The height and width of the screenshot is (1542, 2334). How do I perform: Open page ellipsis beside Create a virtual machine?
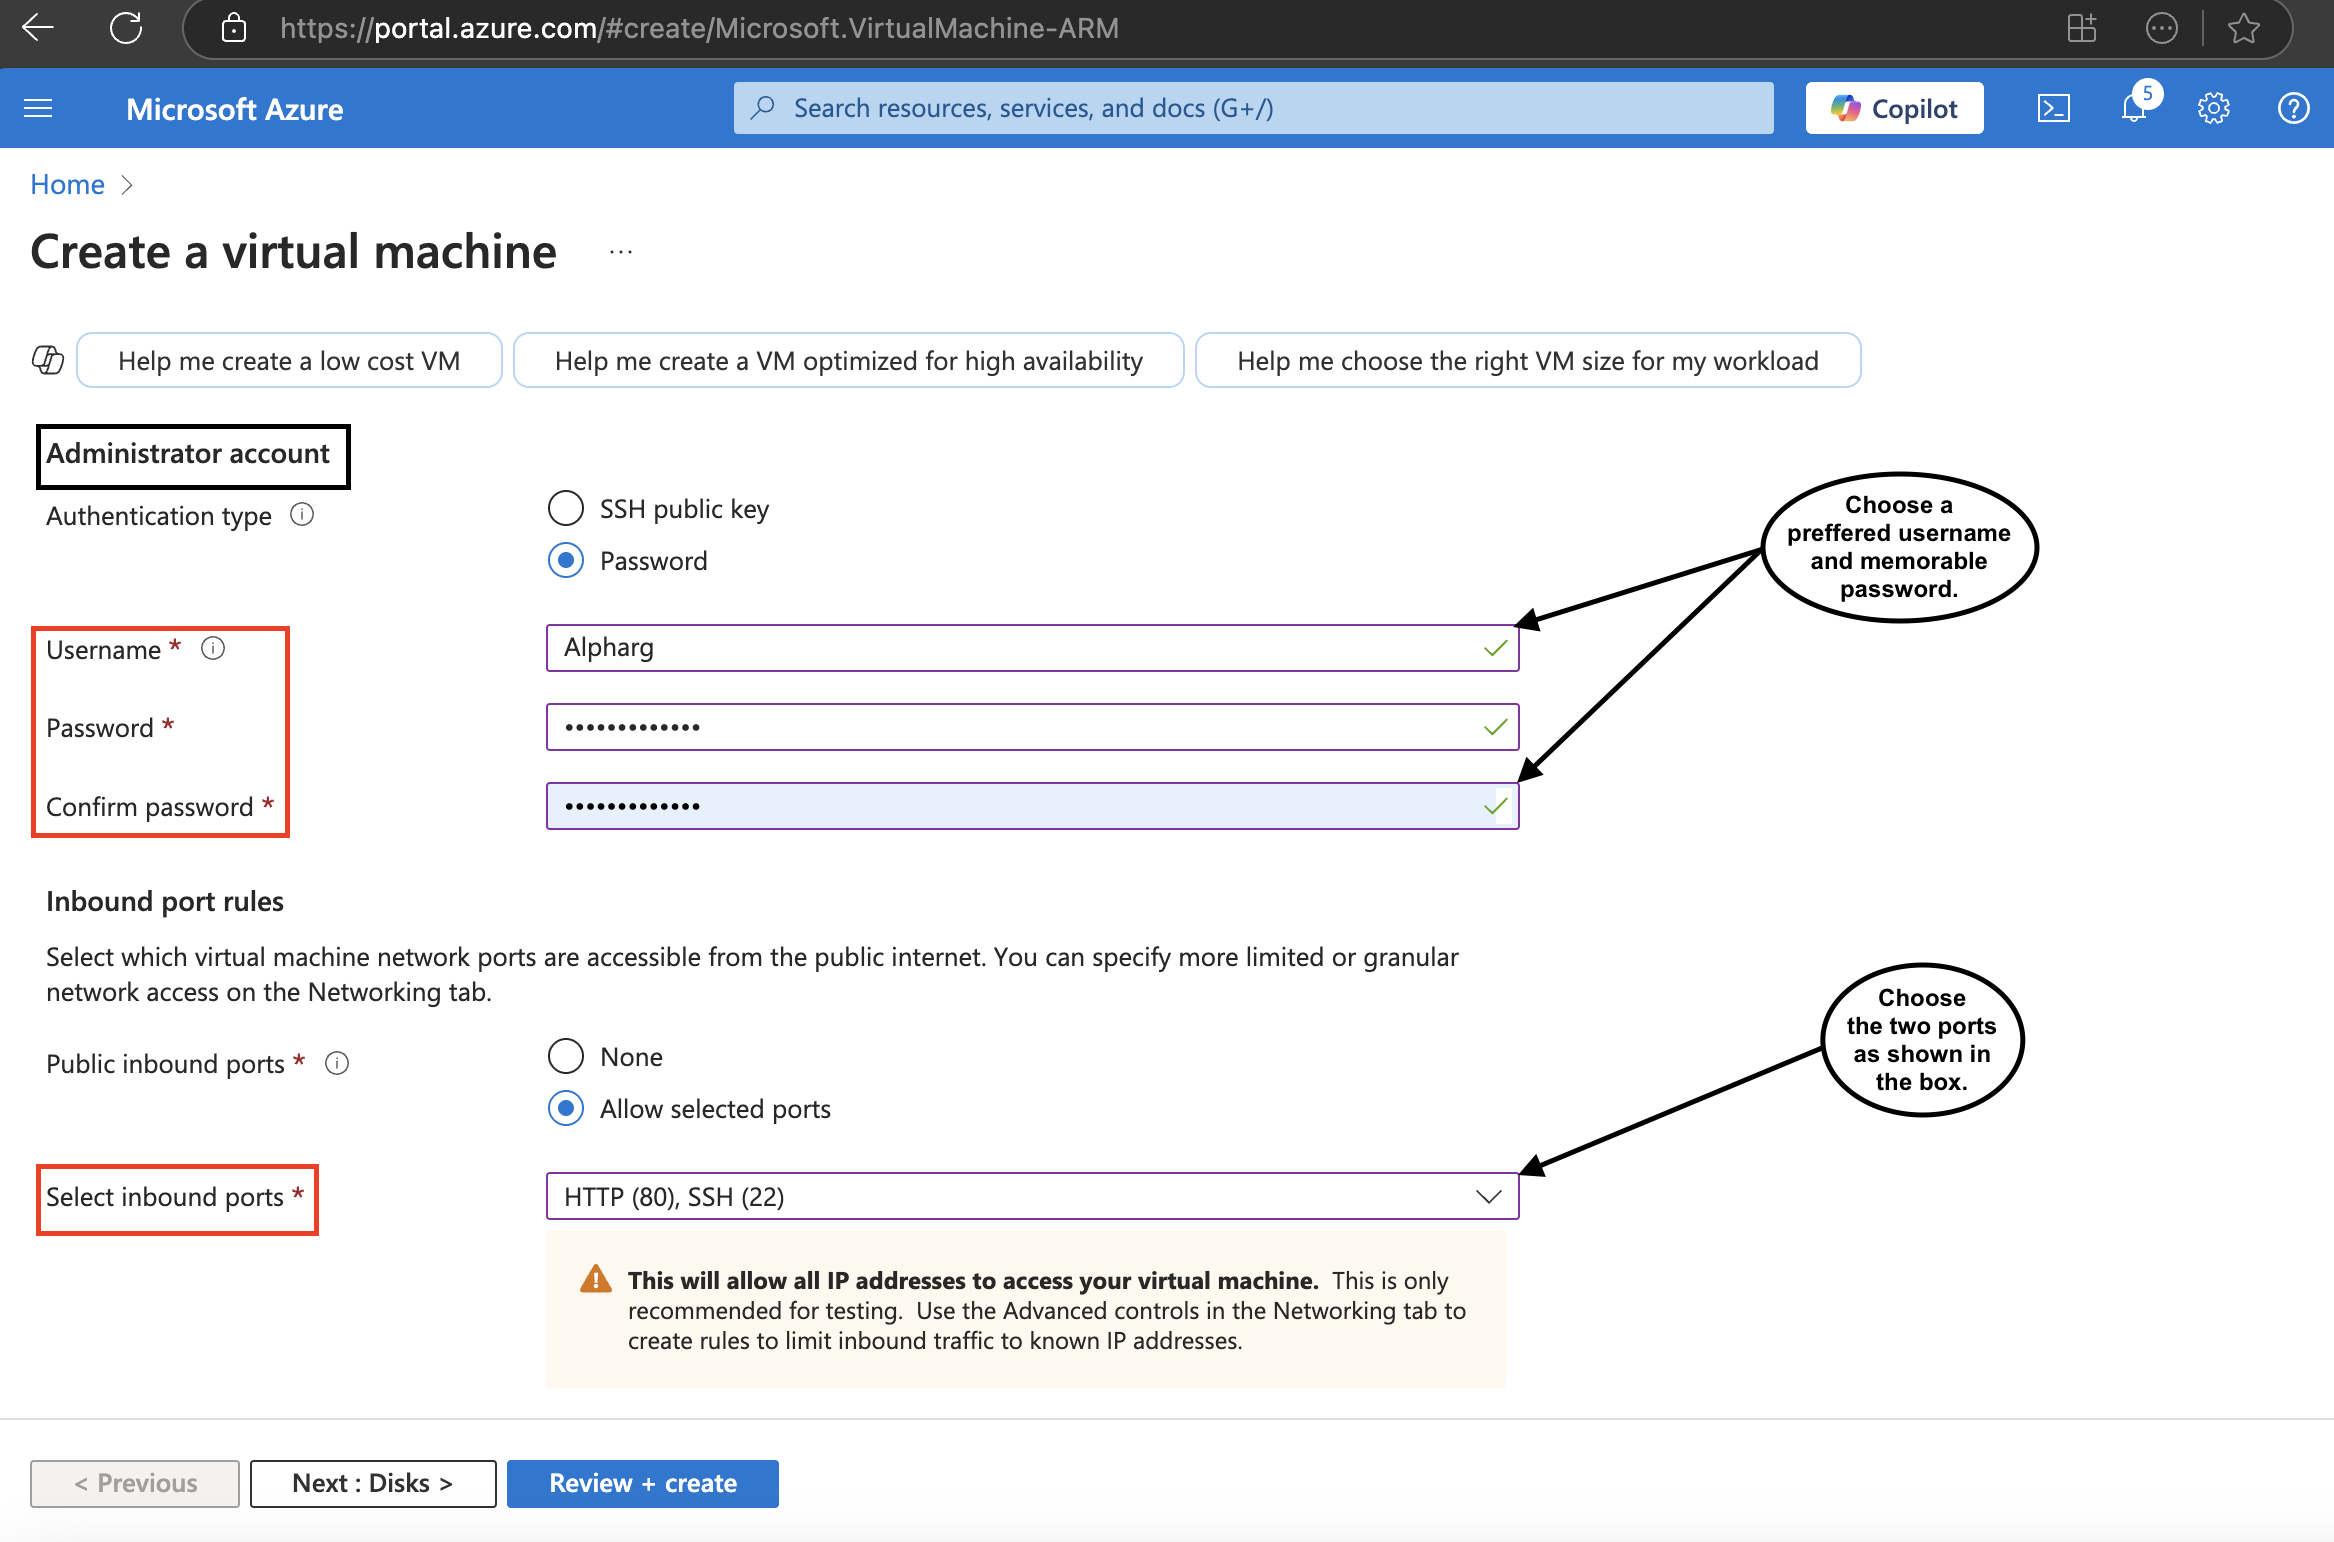pyautogui.click(x=621, y=252)
